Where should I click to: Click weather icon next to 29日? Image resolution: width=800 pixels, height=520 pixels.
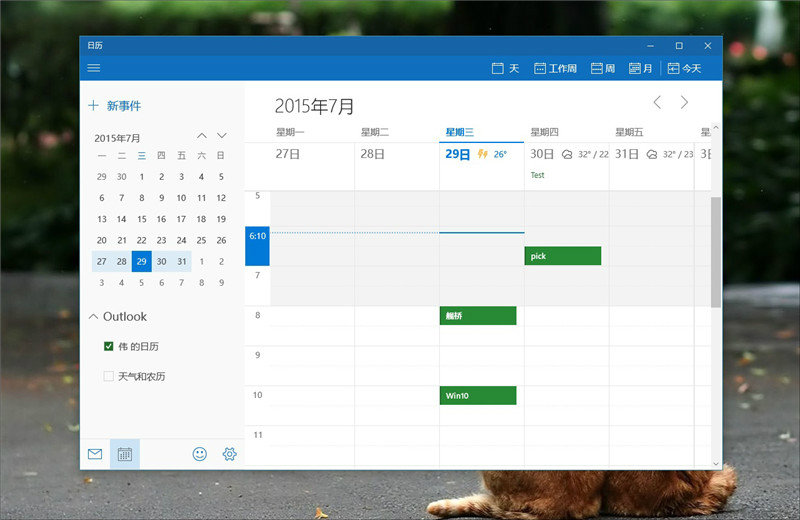(x=482, y=154)
